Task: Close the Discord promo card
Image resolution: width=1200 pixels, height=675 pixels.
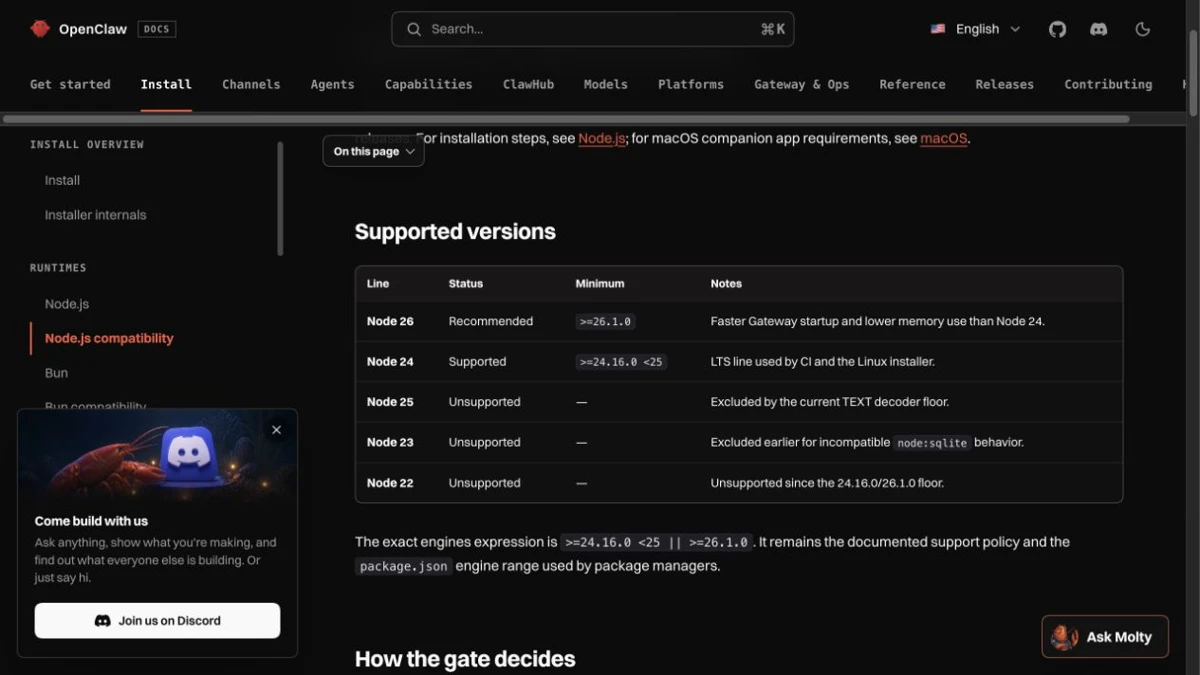Action: (x=277, y=430)
